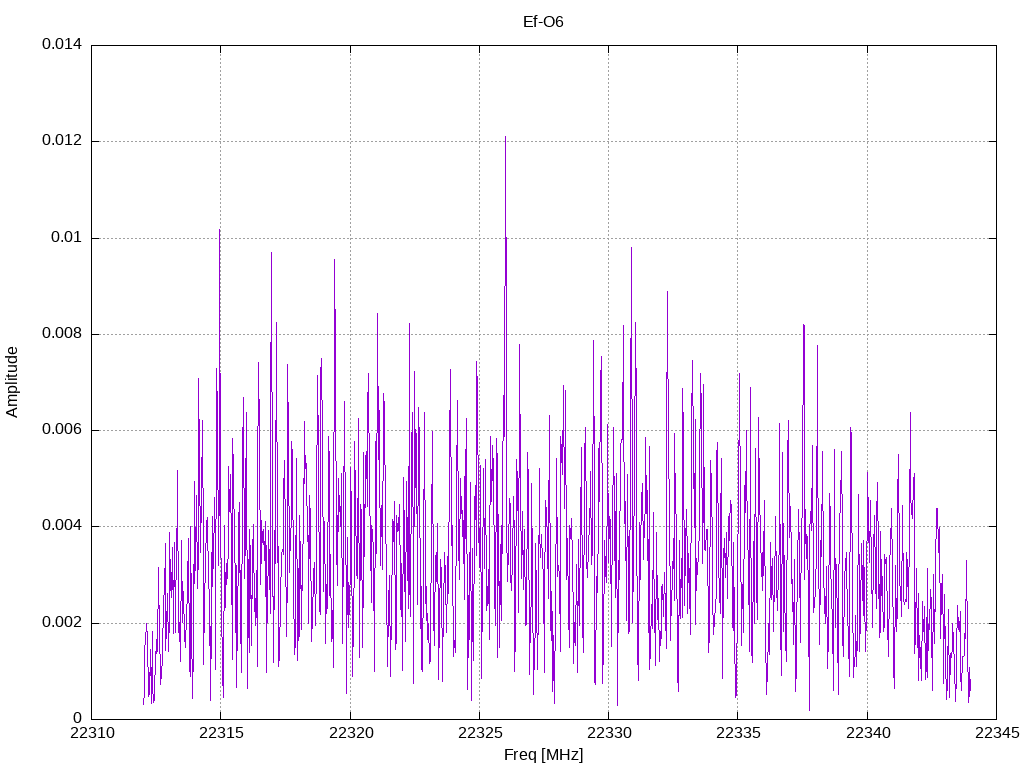The image size is (1024, 768).
Task: Click x-axis tick label 22325
Action: pyautogui.click(x=480, y=733)
